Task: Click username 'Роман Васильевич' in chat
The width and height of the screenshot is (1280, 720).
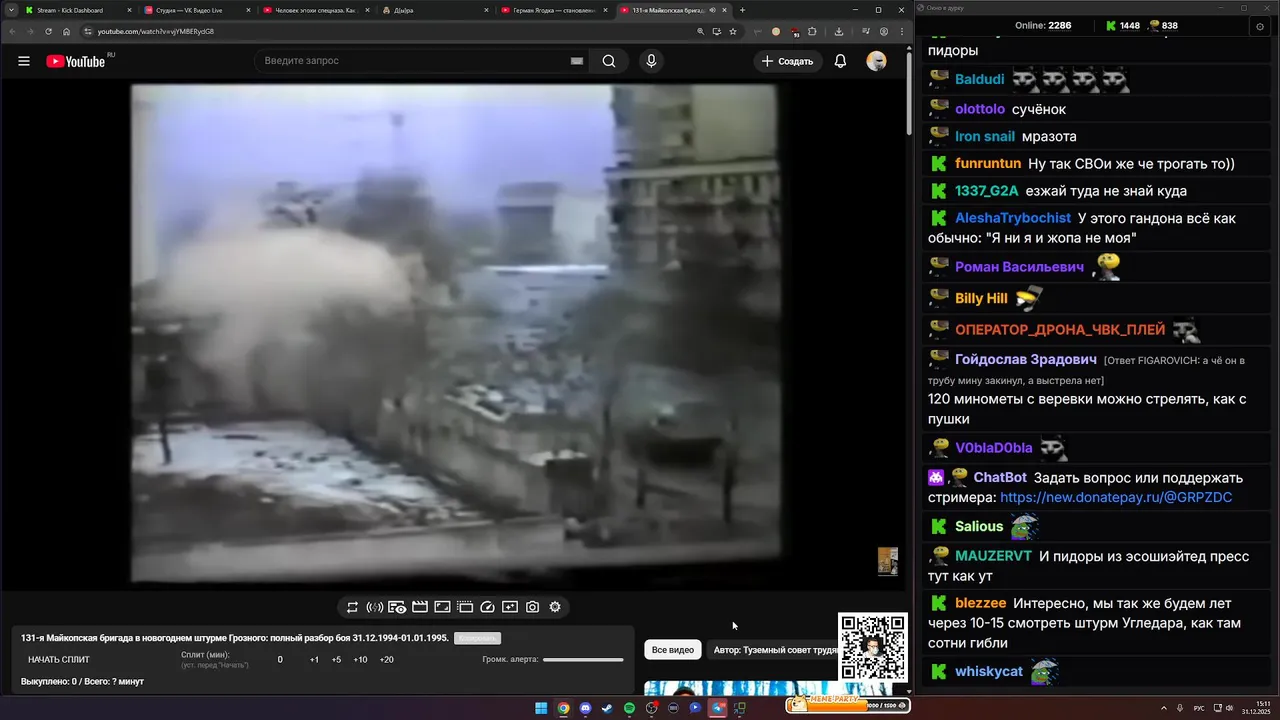Action: click(x=1020, y=267)
